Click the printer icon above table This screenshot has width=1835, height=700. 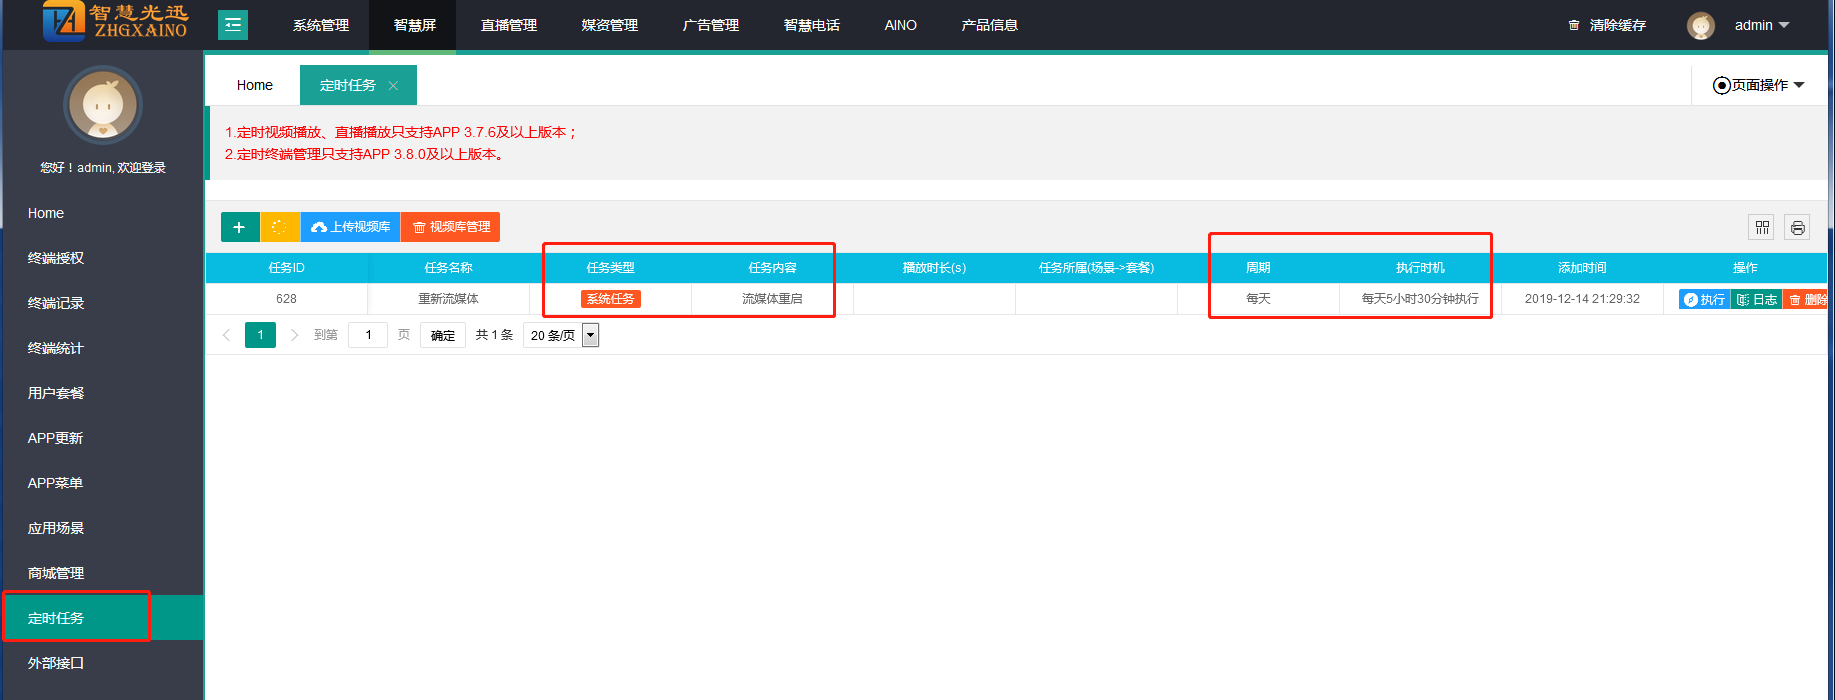pyautogui.click(x=1797, y=228)
